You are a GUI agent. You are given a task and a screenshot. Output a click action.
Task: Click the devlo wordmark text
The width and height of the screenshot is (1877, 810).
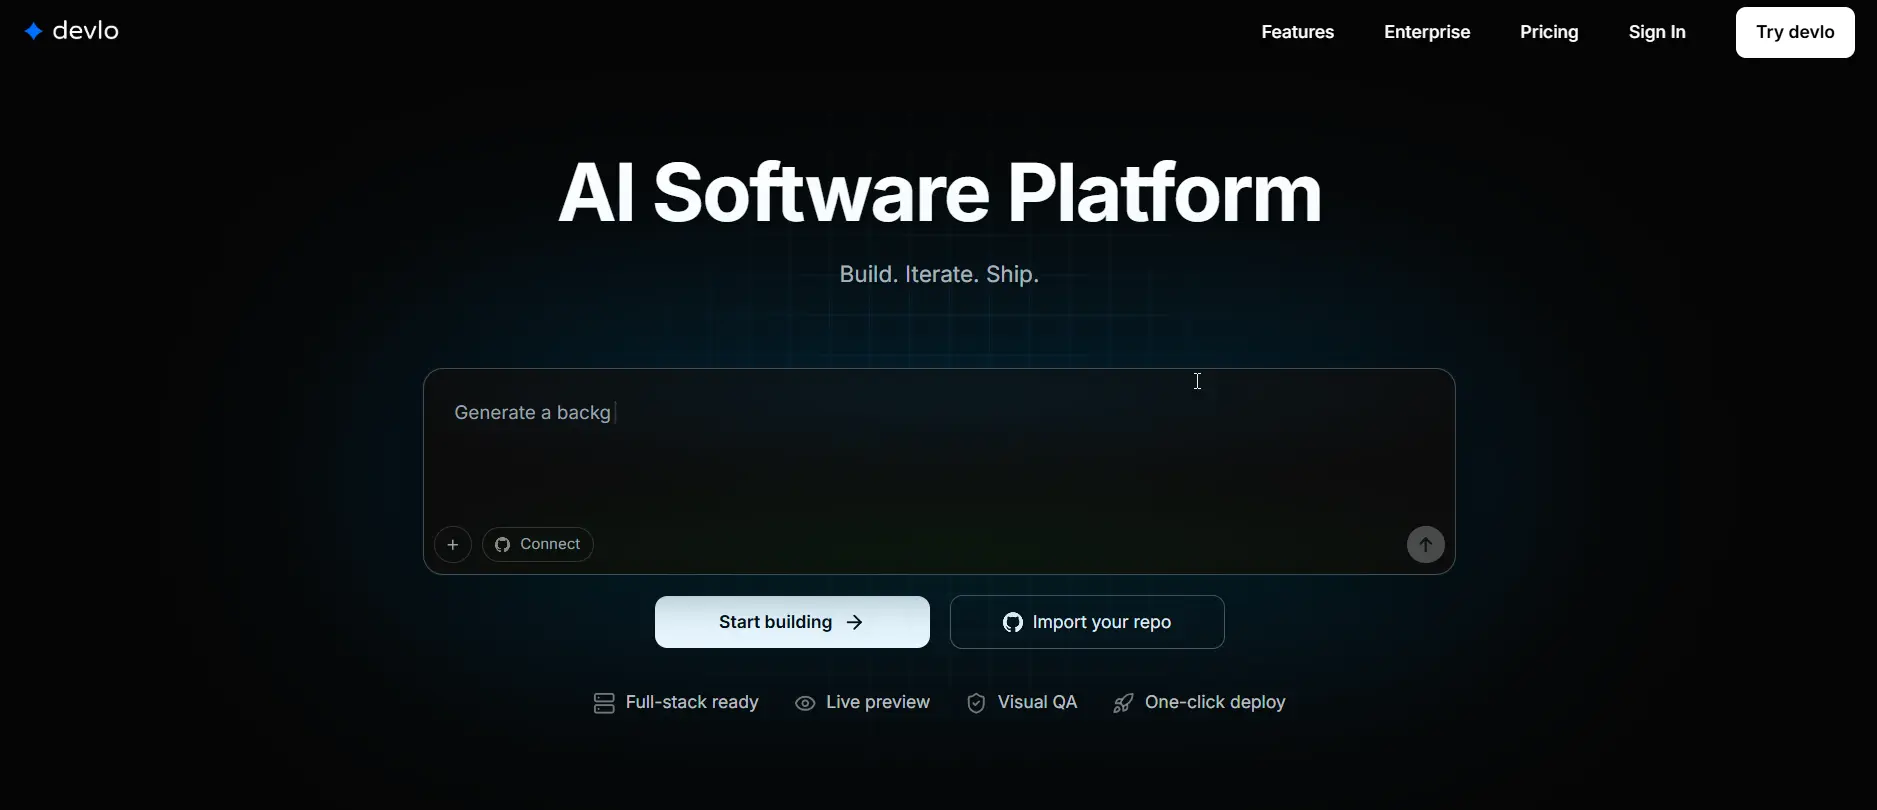click(86, 32)
